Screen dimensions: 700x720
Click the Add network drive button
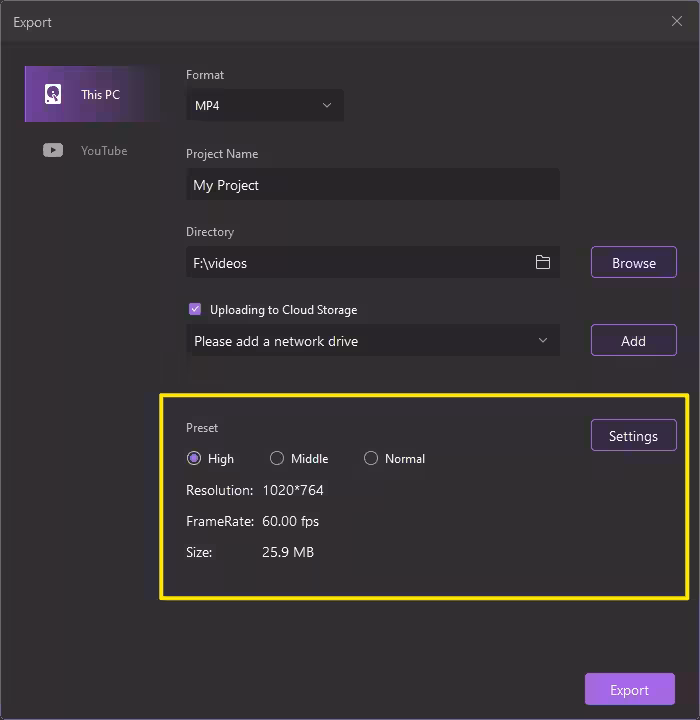[633, 341]
